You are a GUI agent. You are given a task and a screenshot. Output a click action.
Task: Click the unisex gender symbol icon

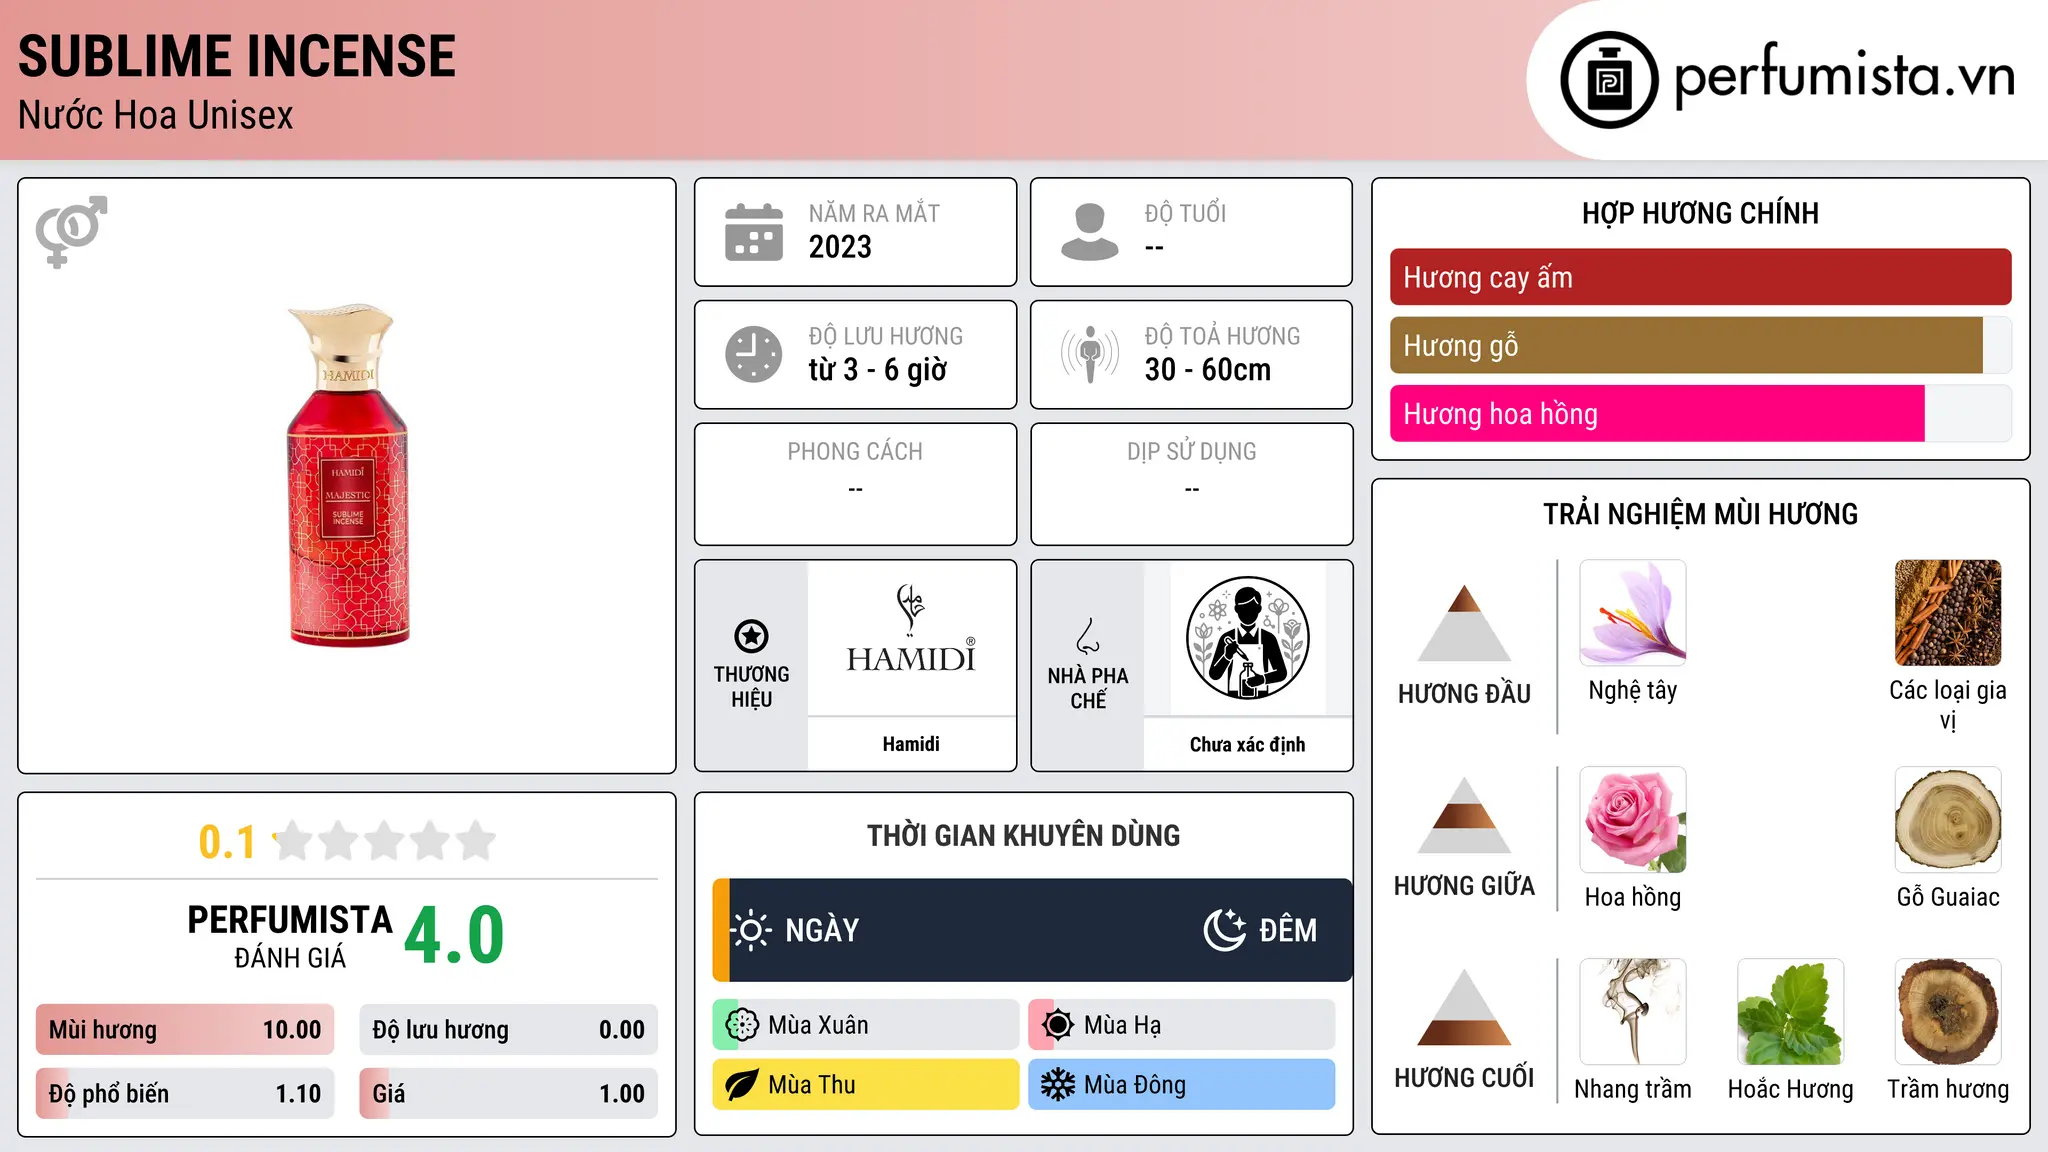pos(71,231)
